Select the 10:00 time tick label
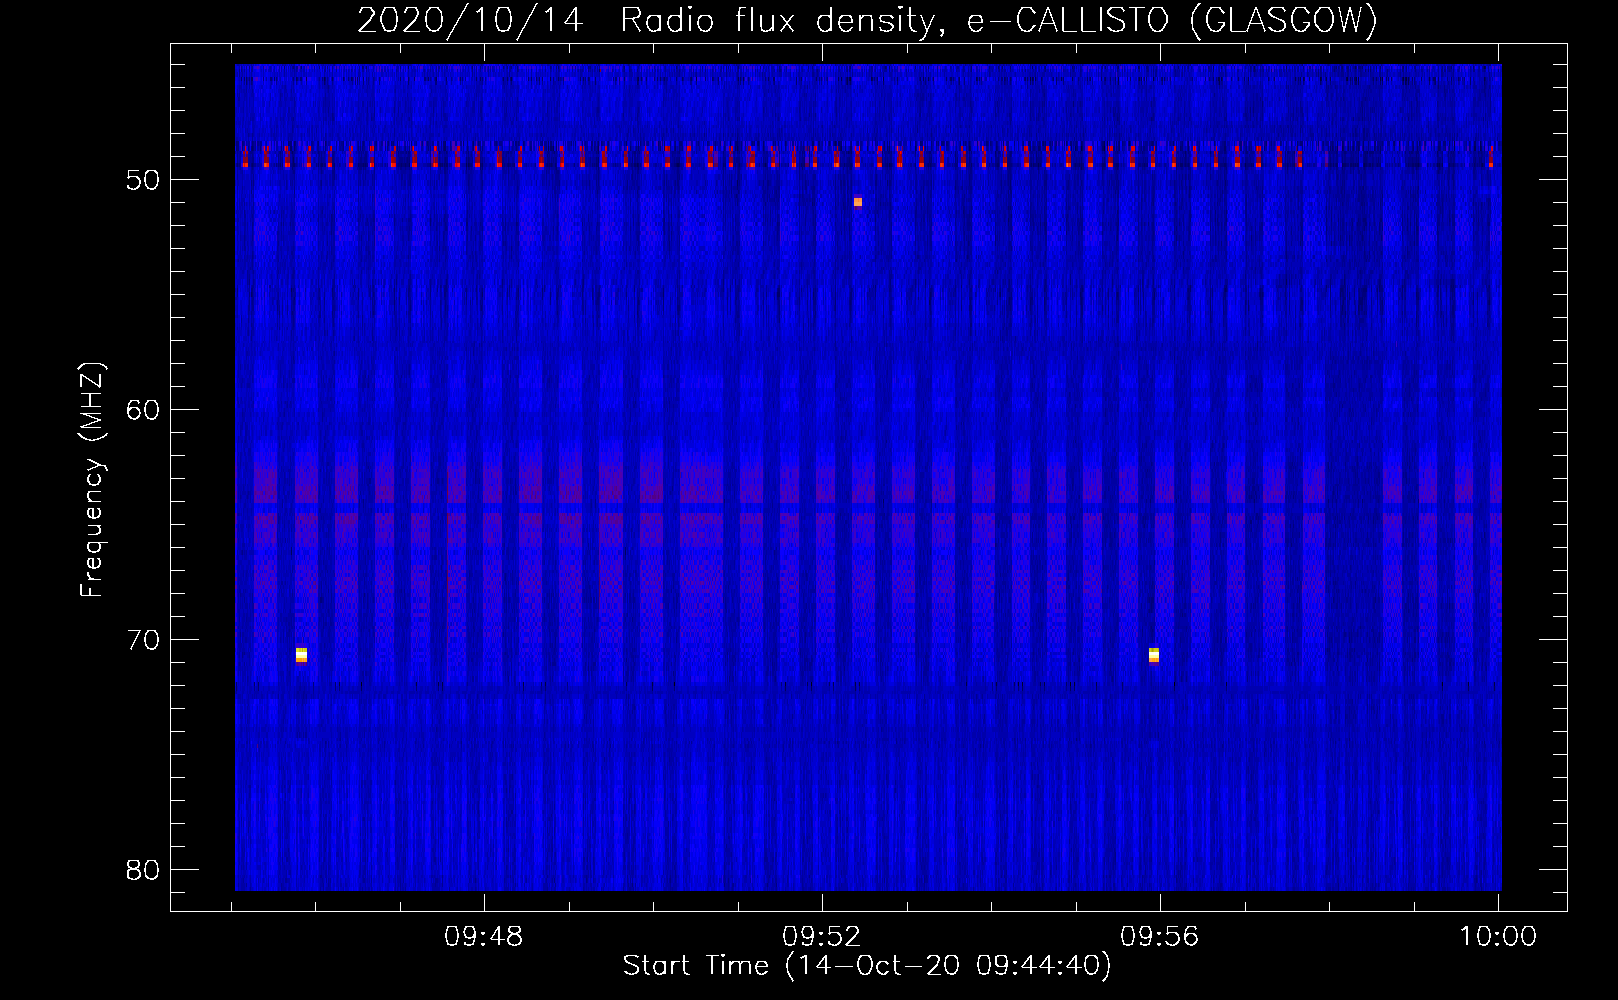Viewport: 1618px width, 1000px height. (x=1497, y=937)
